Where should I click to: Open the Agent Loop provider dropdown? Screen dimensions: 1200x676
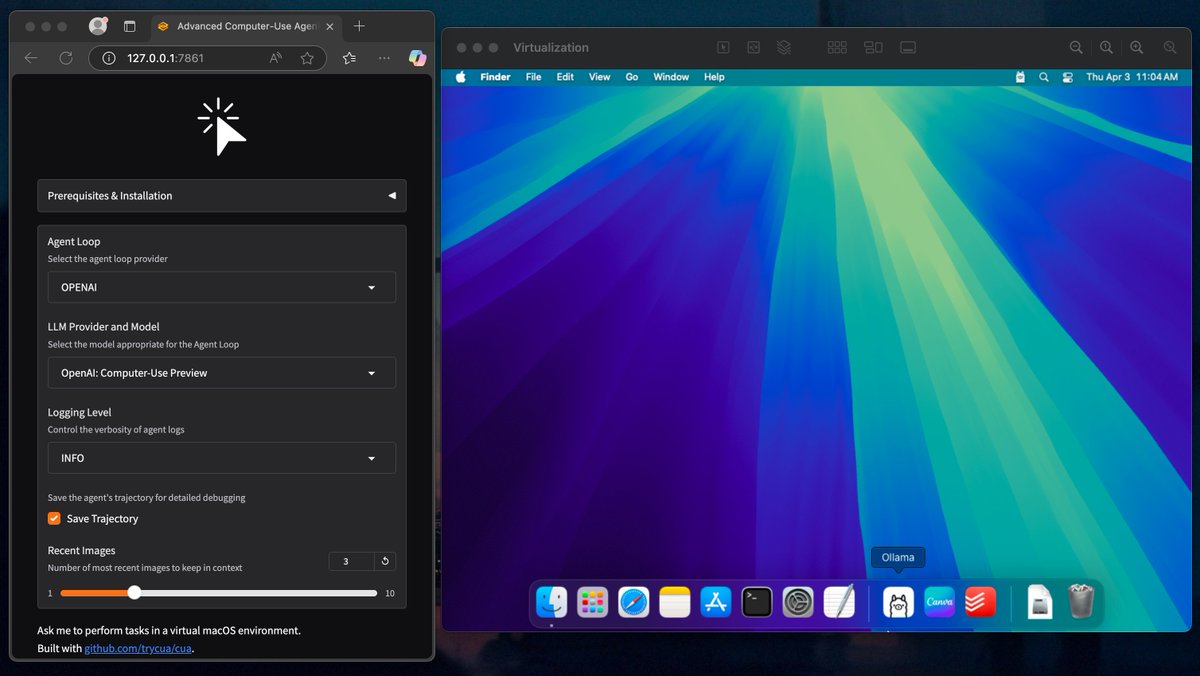(221, 287)
